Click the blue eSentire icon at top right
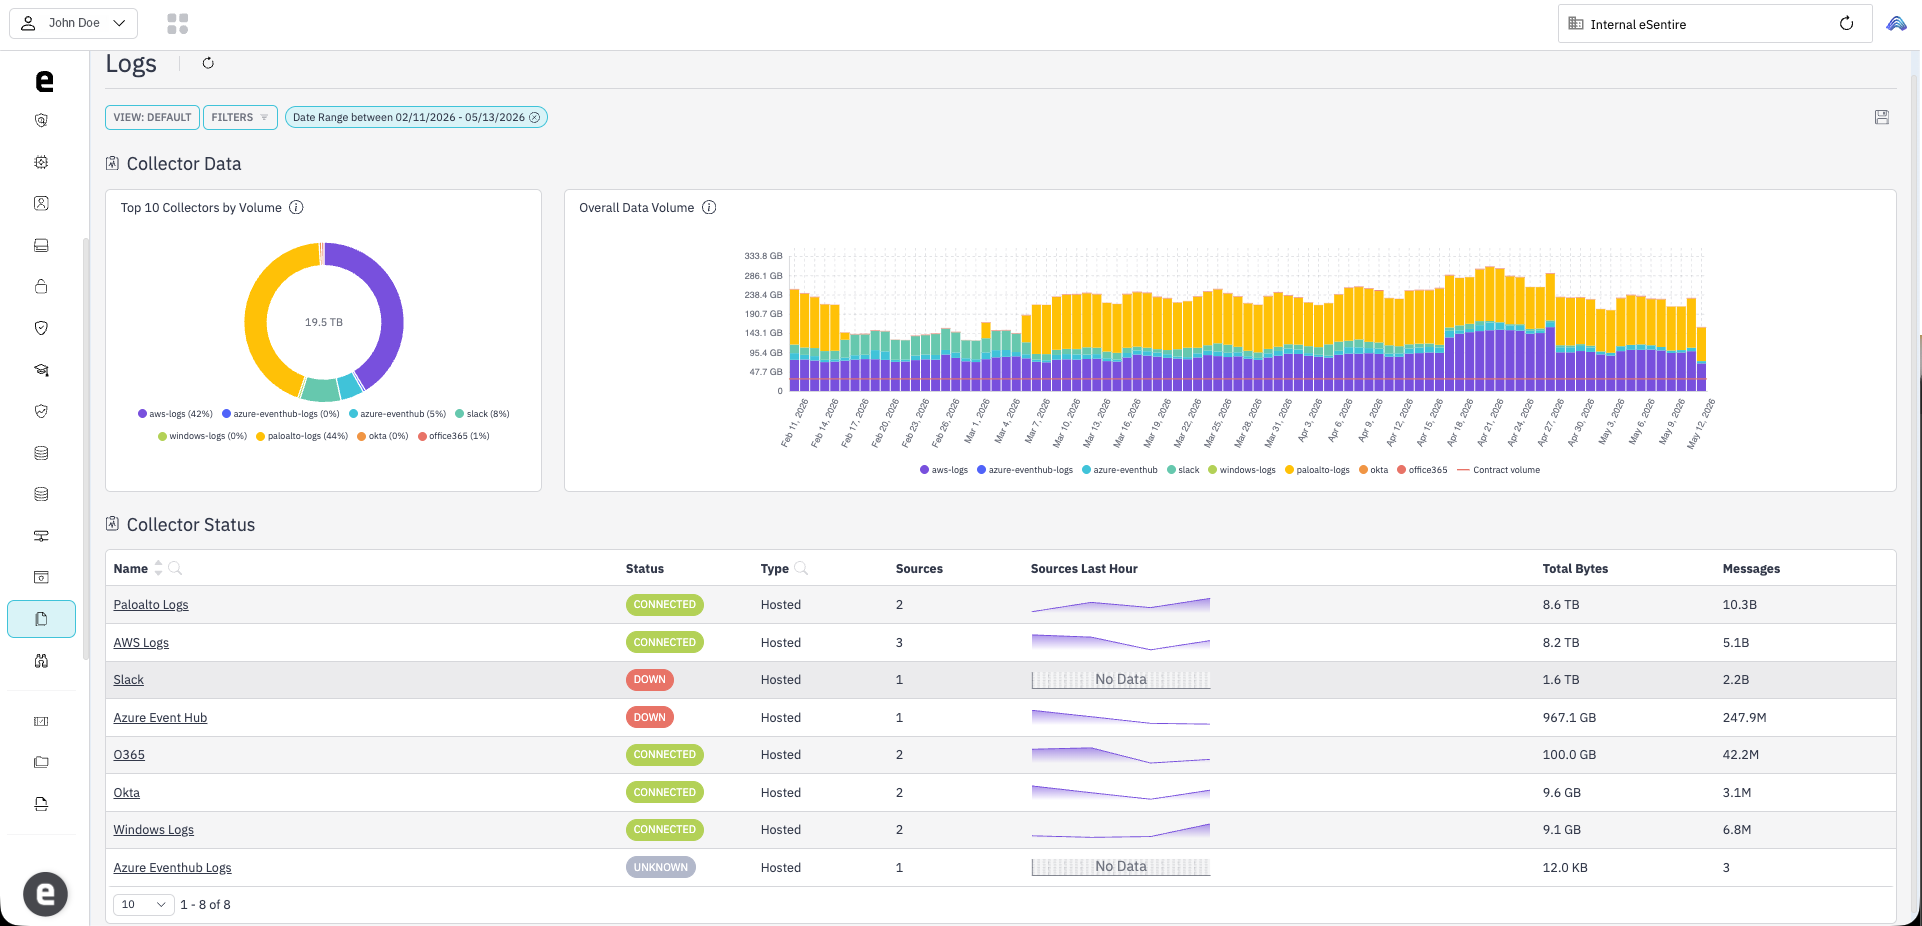1922x926 pixels. 1896,24
